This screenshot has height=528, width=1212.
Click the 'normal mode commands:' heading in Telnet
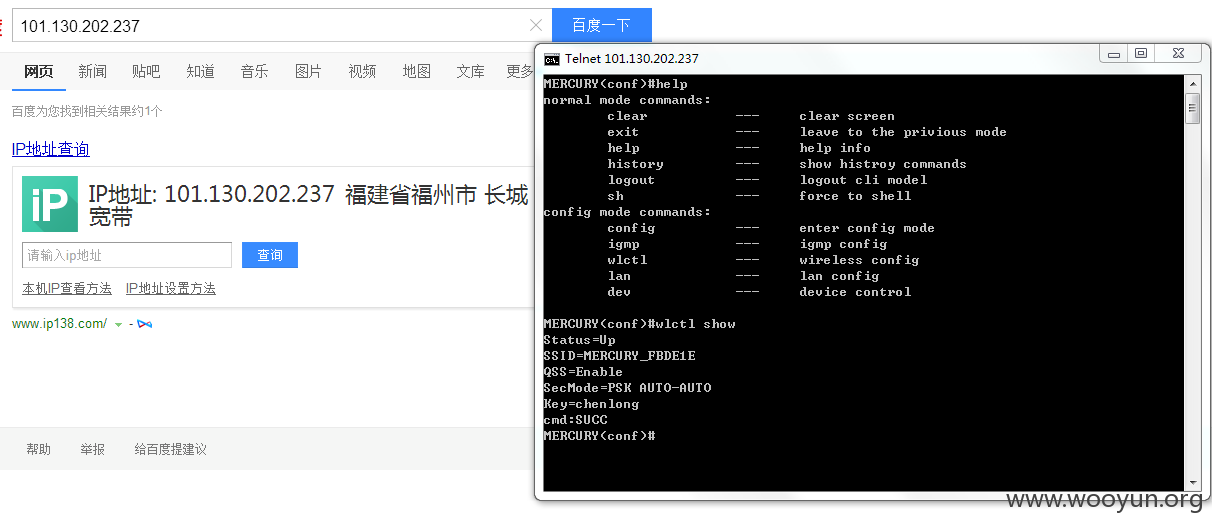click(x=628, y=100)
